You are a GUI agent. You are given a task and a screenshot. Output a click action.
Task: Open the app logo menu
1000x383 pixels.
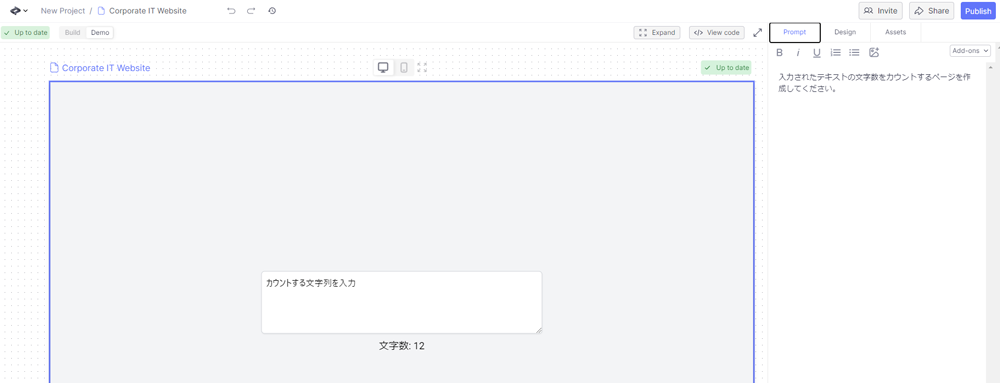point(18,11)
